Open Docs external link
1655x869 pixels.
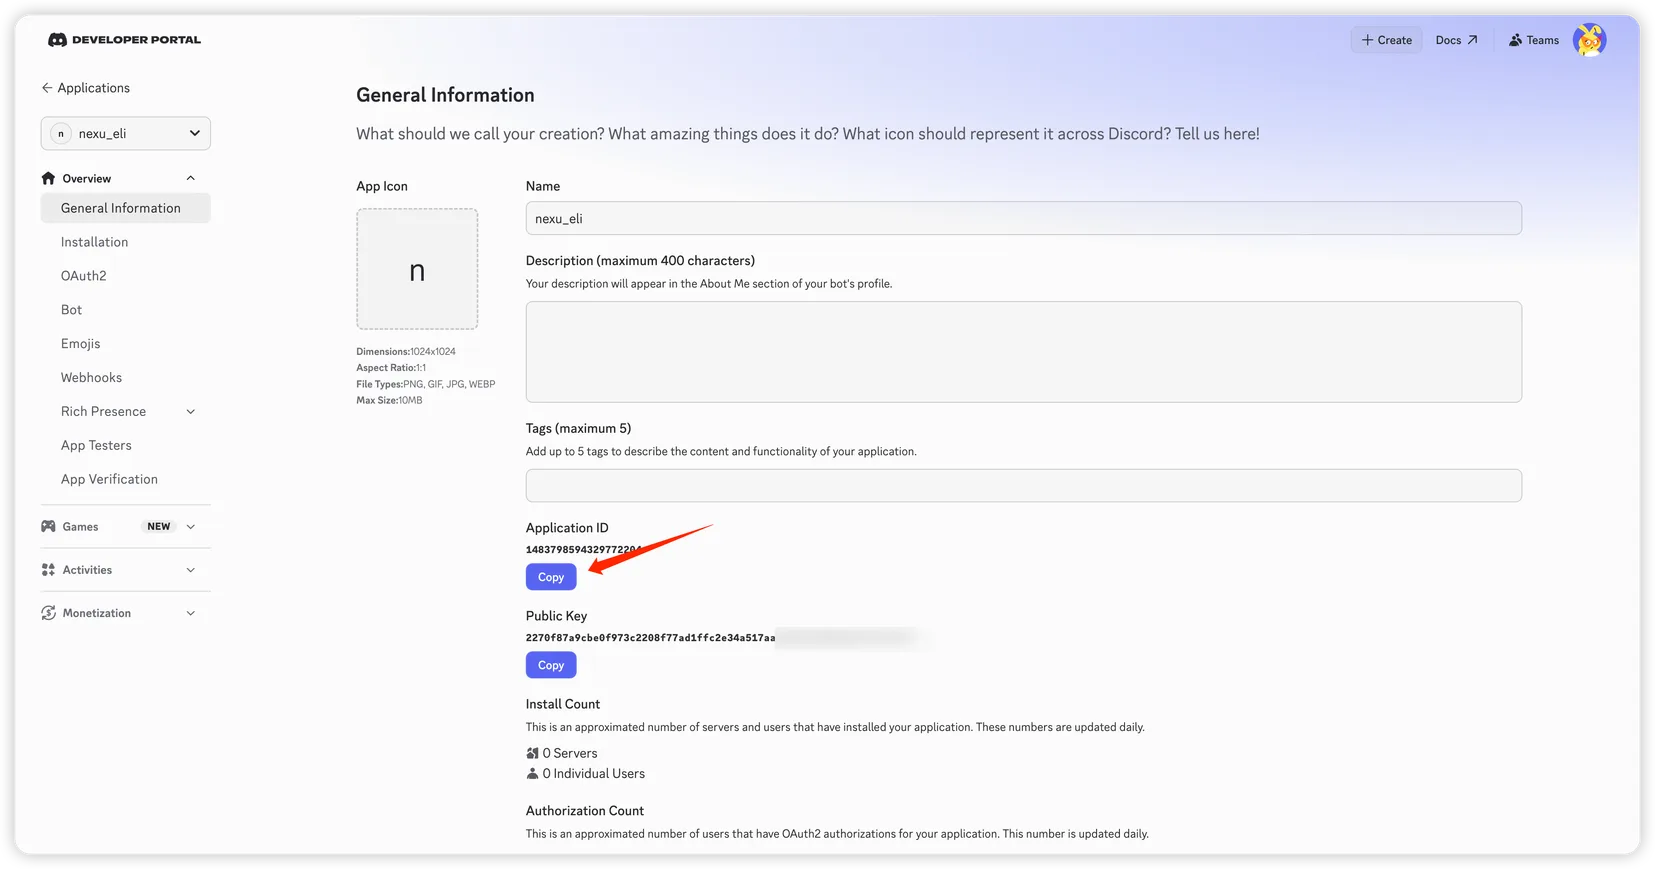click(x=1456, y=40)
